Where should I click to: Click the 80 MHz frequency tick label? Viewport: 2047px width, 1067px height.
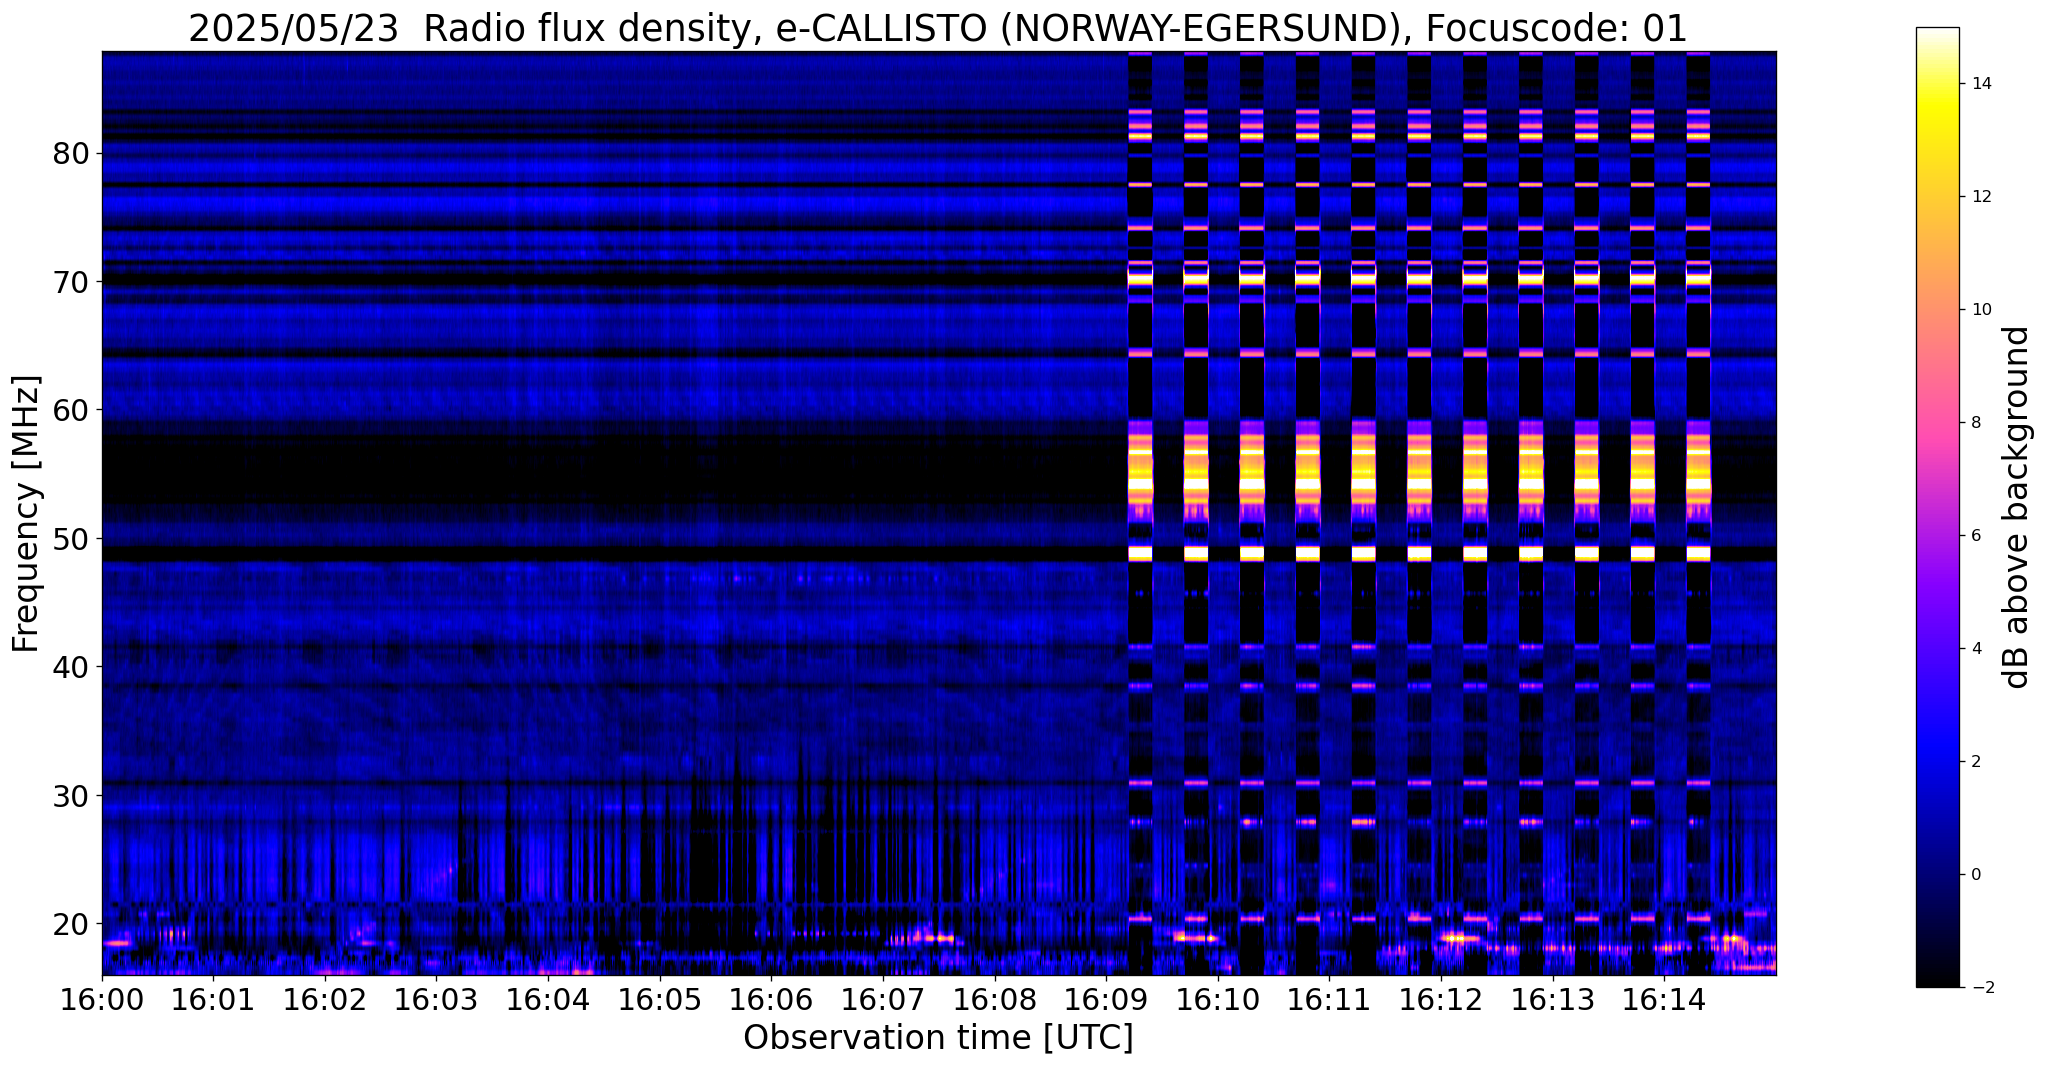(x=71, y=154)
